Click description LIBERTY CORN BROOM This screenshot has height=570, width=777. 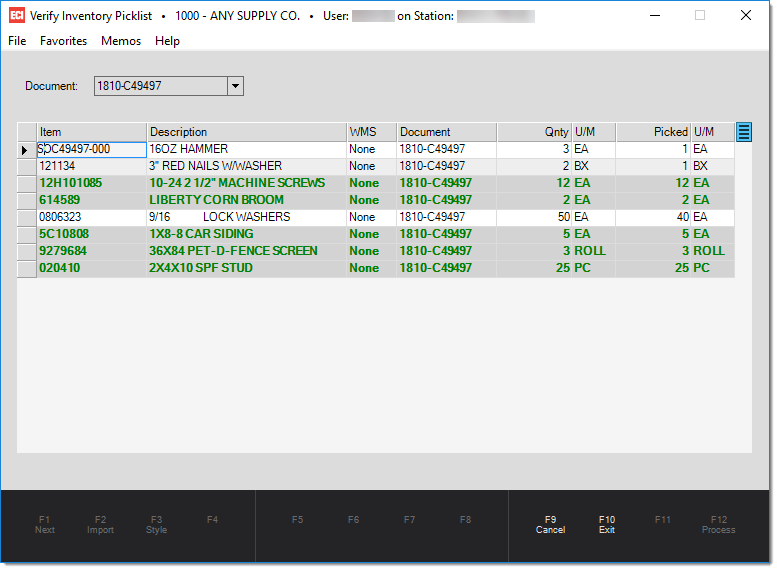247,200
